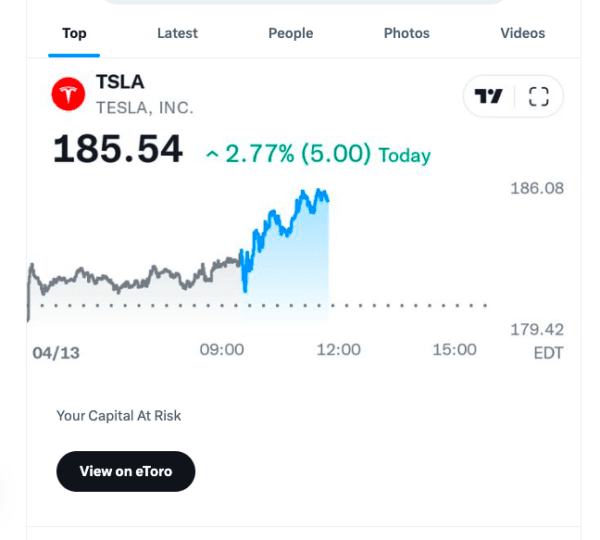Click the 185.54 stock price
The width and height of the screenshot is (600, 540).
(118, 150)
